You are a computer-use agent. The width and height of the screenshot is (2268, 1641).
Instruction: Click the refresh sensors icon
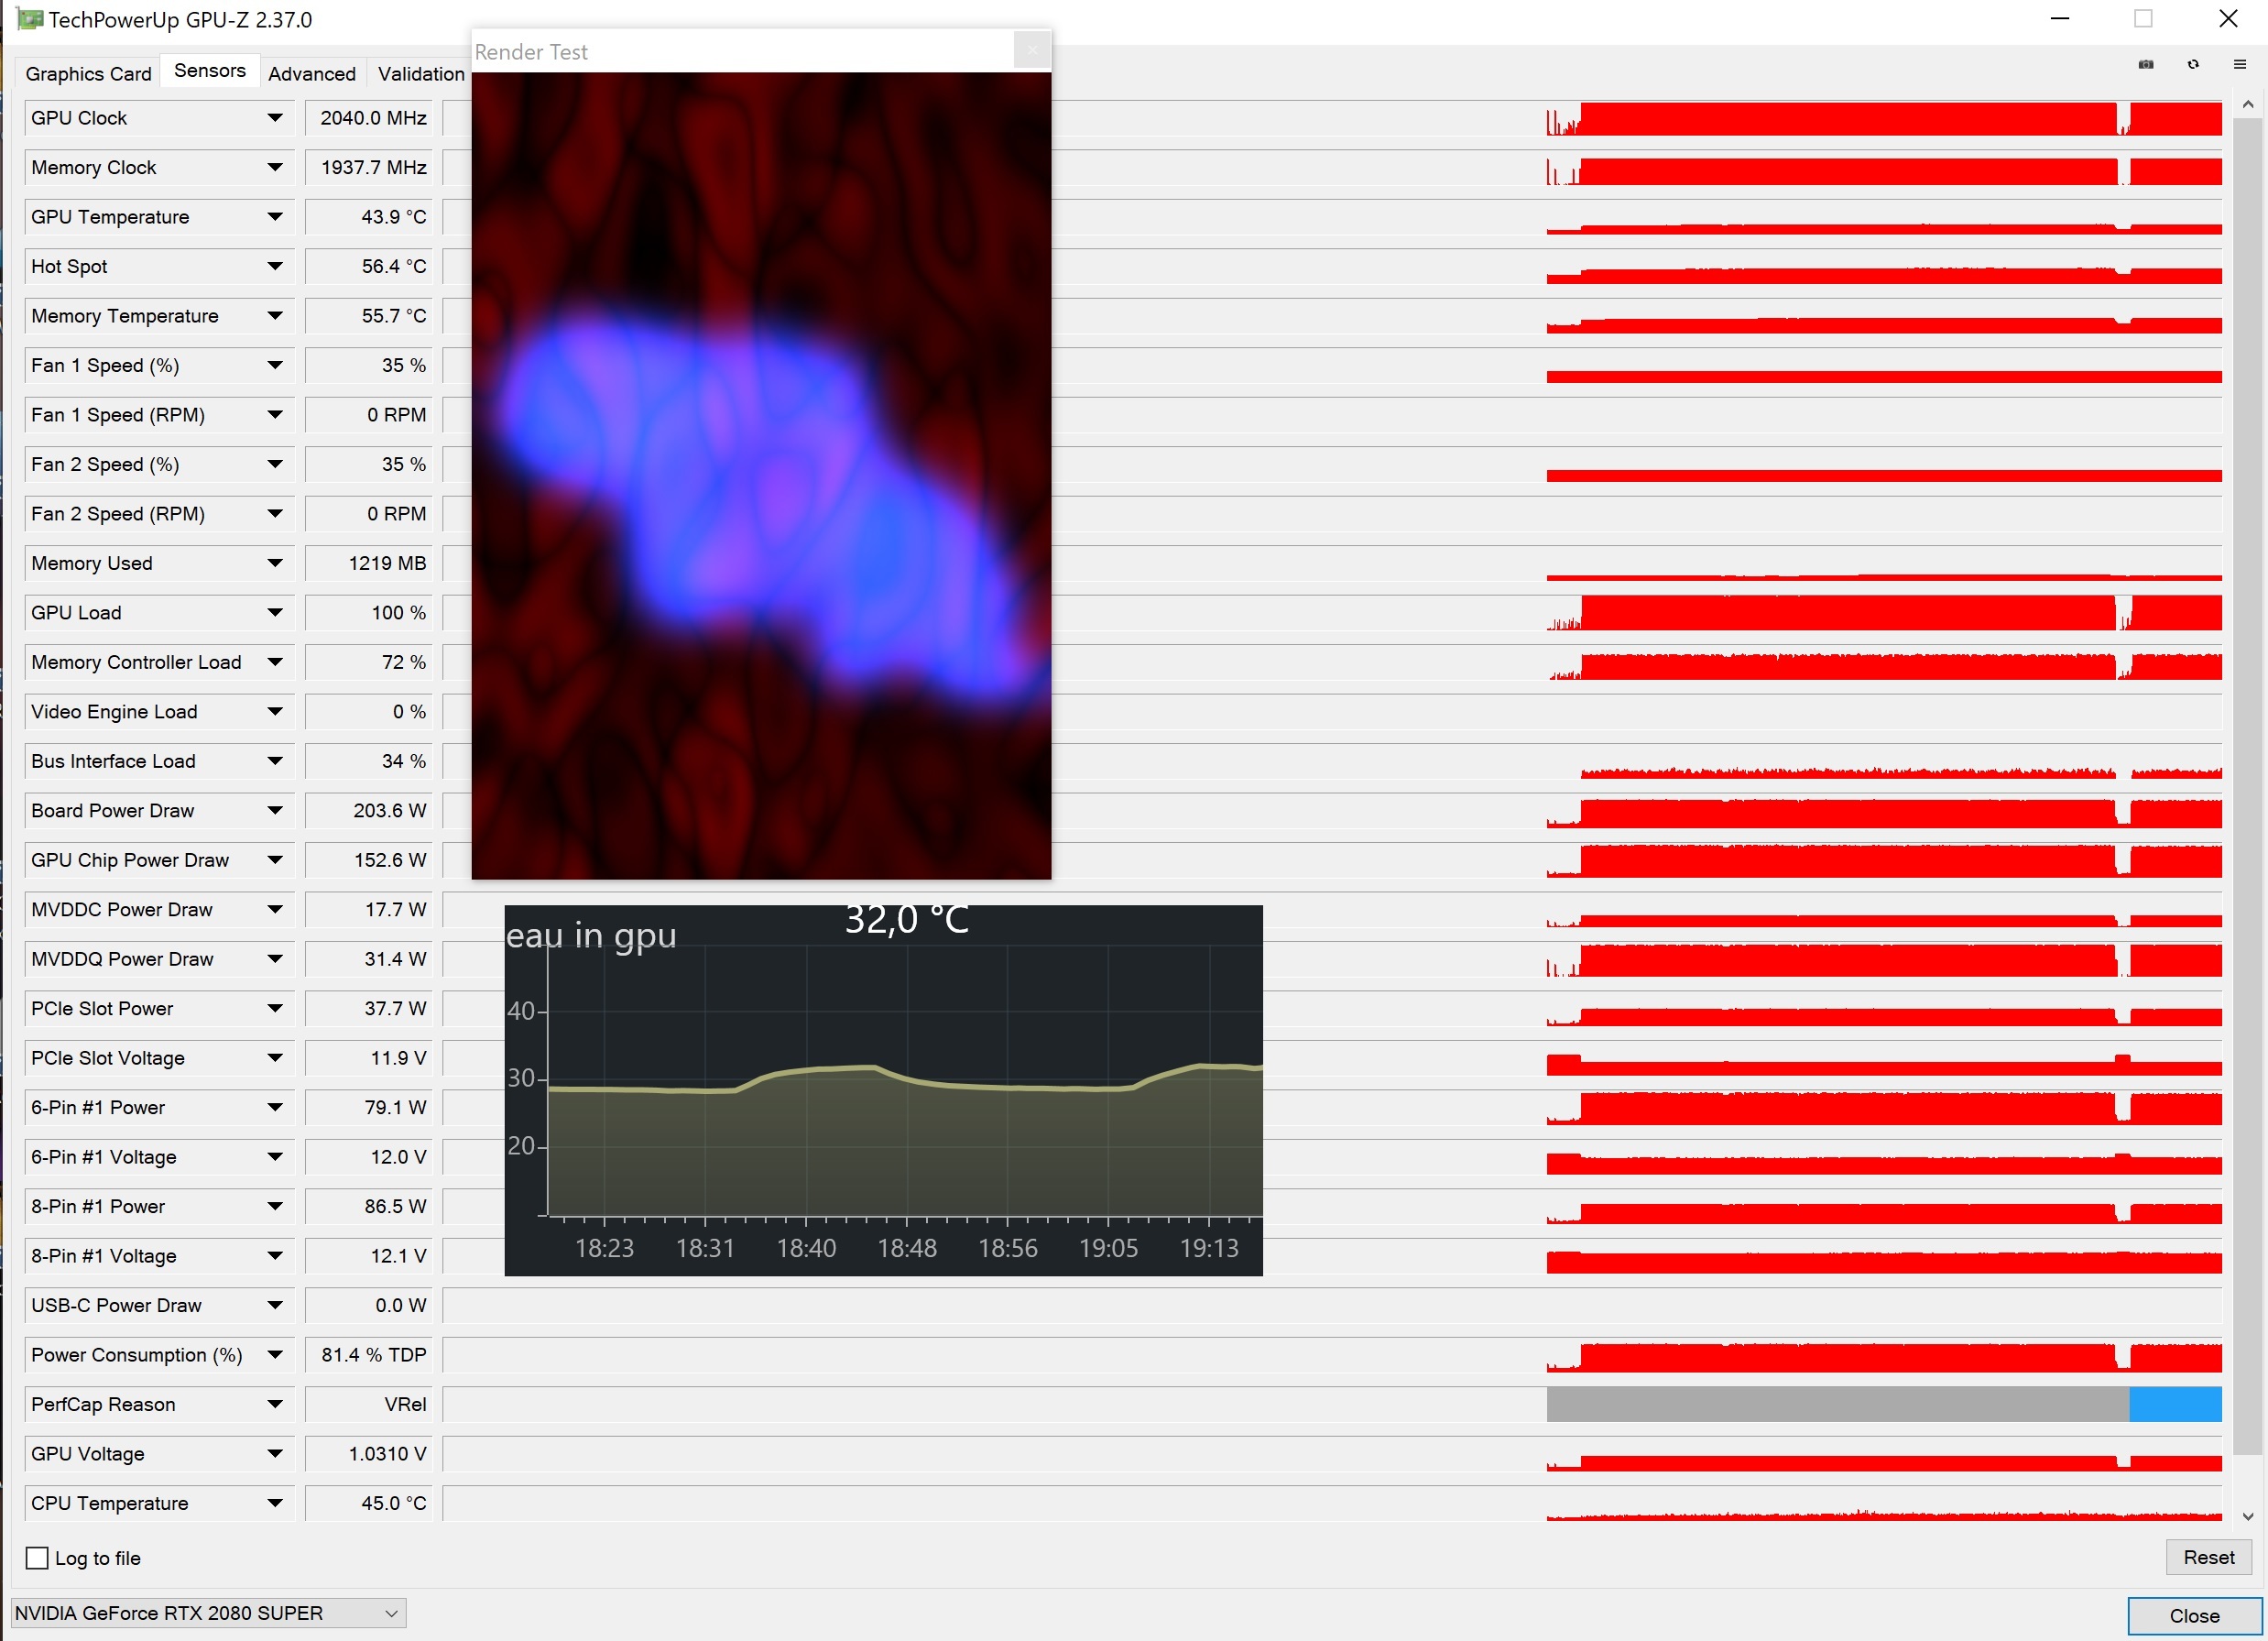[2193, 64]
